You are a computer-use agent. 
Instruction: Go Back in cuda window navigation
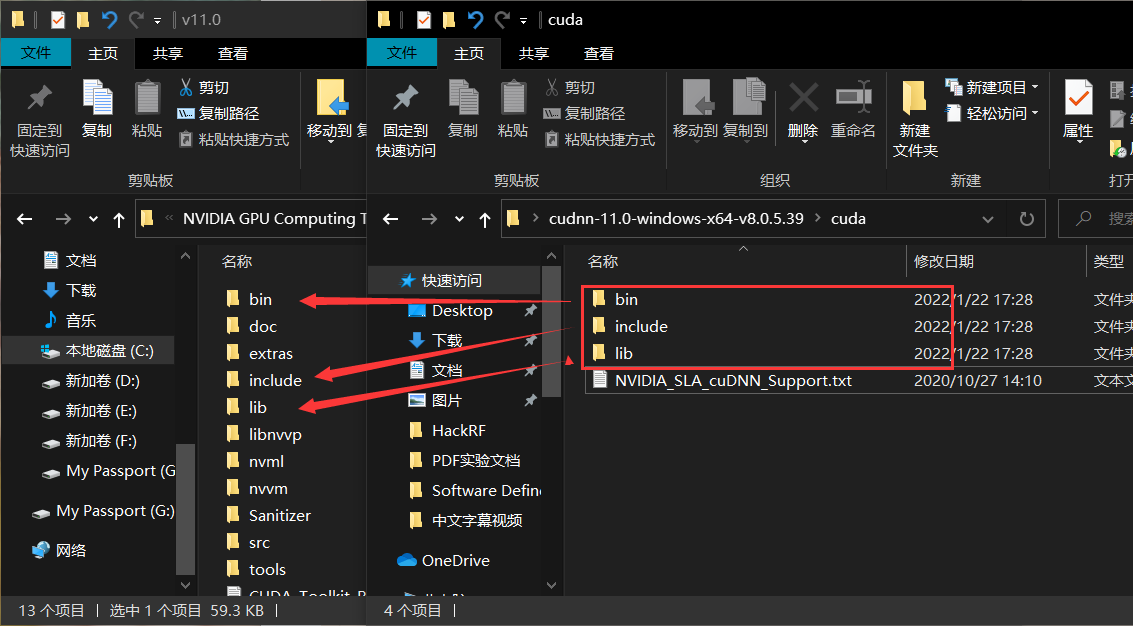pos(391,219)
